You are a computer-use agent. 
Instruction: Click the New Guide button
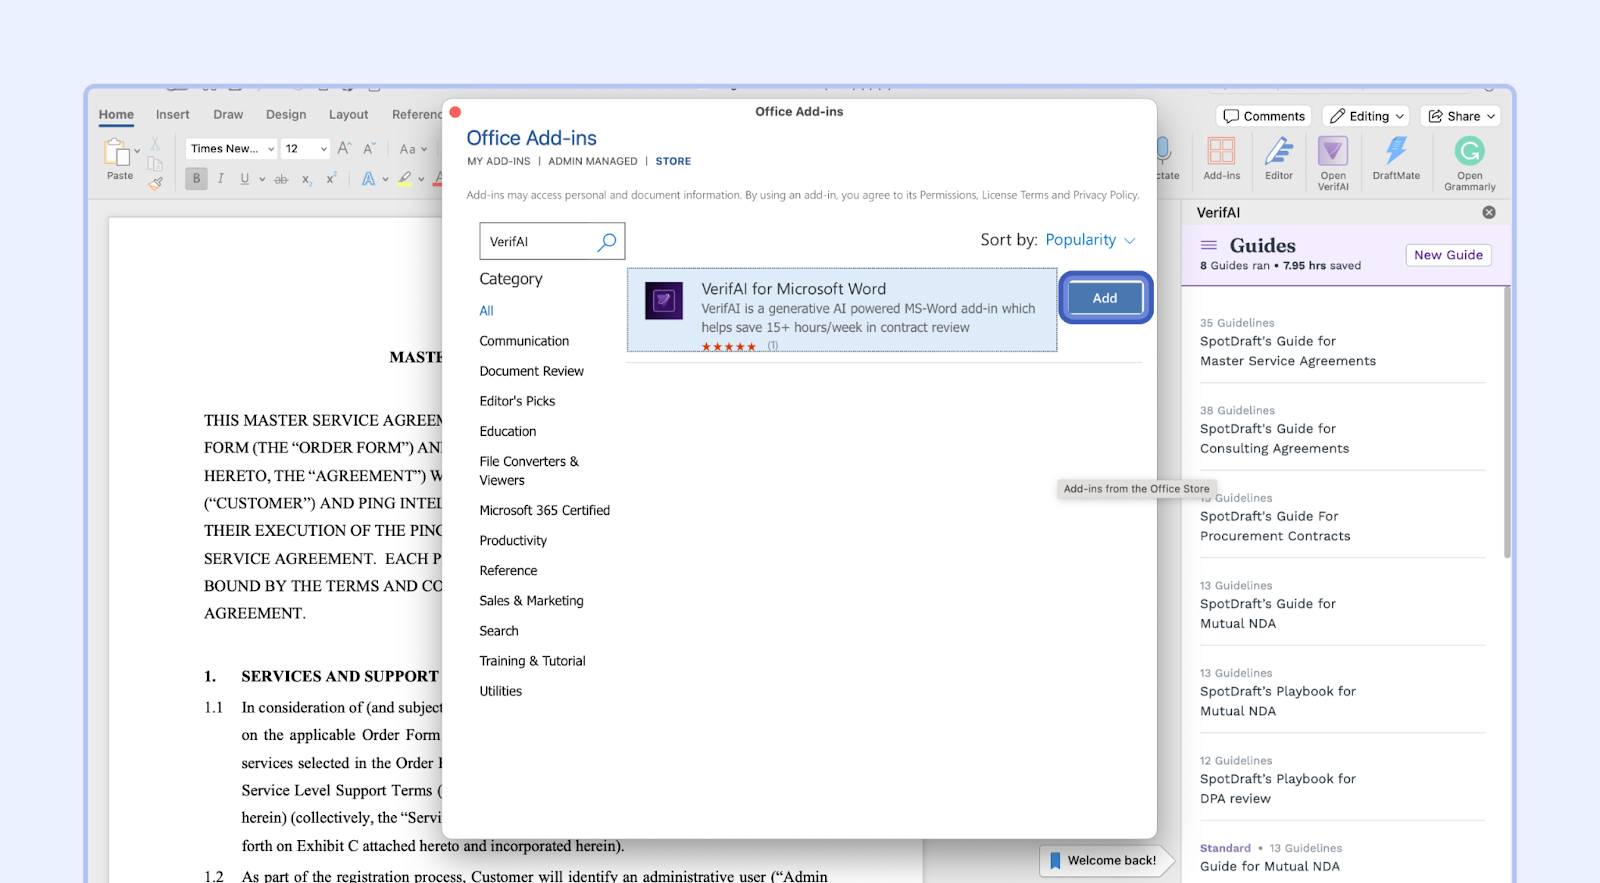point(1448,255)
